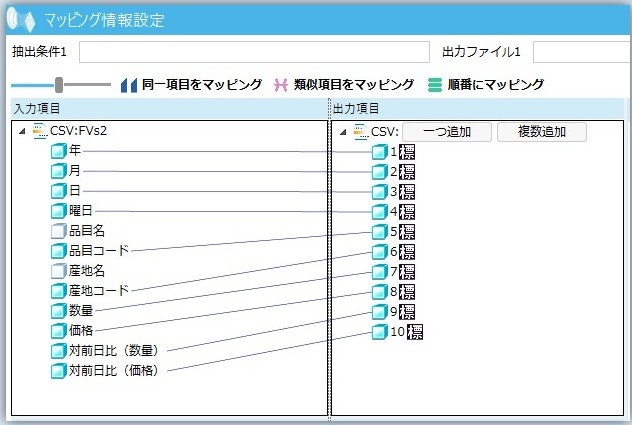Screen dimensions: 632x425
Task: Click the cube icon beside 年
Action: tap(58, 151)
